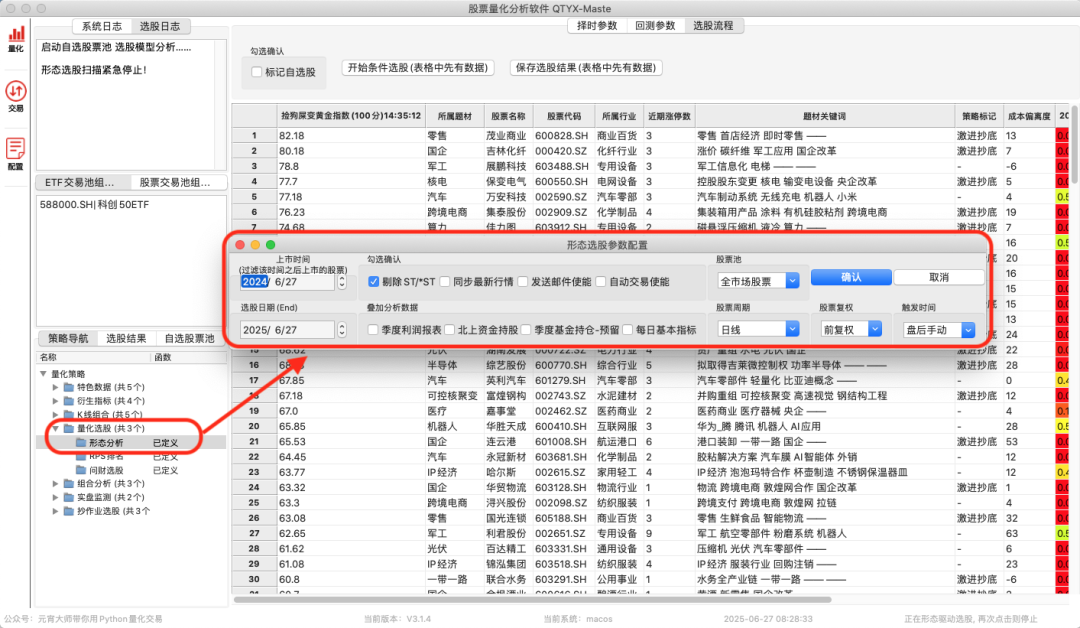Click the 开始条件选股 button
The image size is (1080, 628).
[417, 67]
